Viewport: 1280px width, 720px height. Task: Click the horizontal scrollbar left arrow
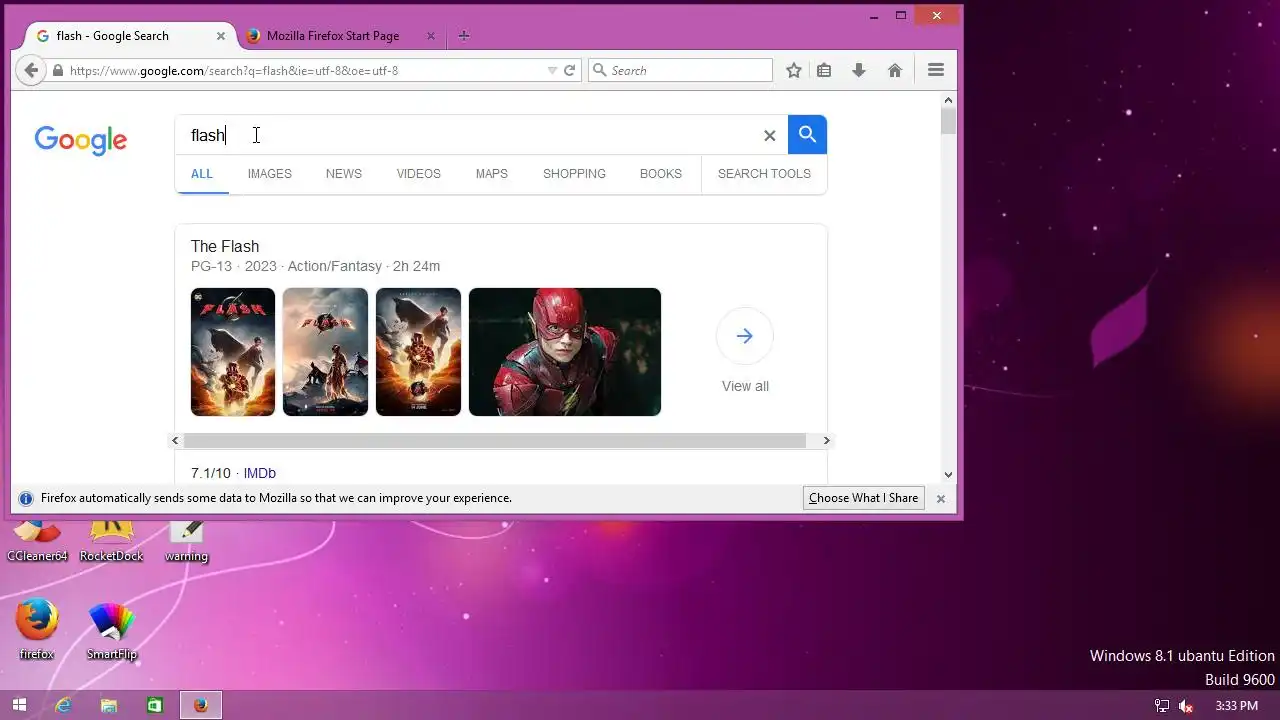click(x=175, y=440)
